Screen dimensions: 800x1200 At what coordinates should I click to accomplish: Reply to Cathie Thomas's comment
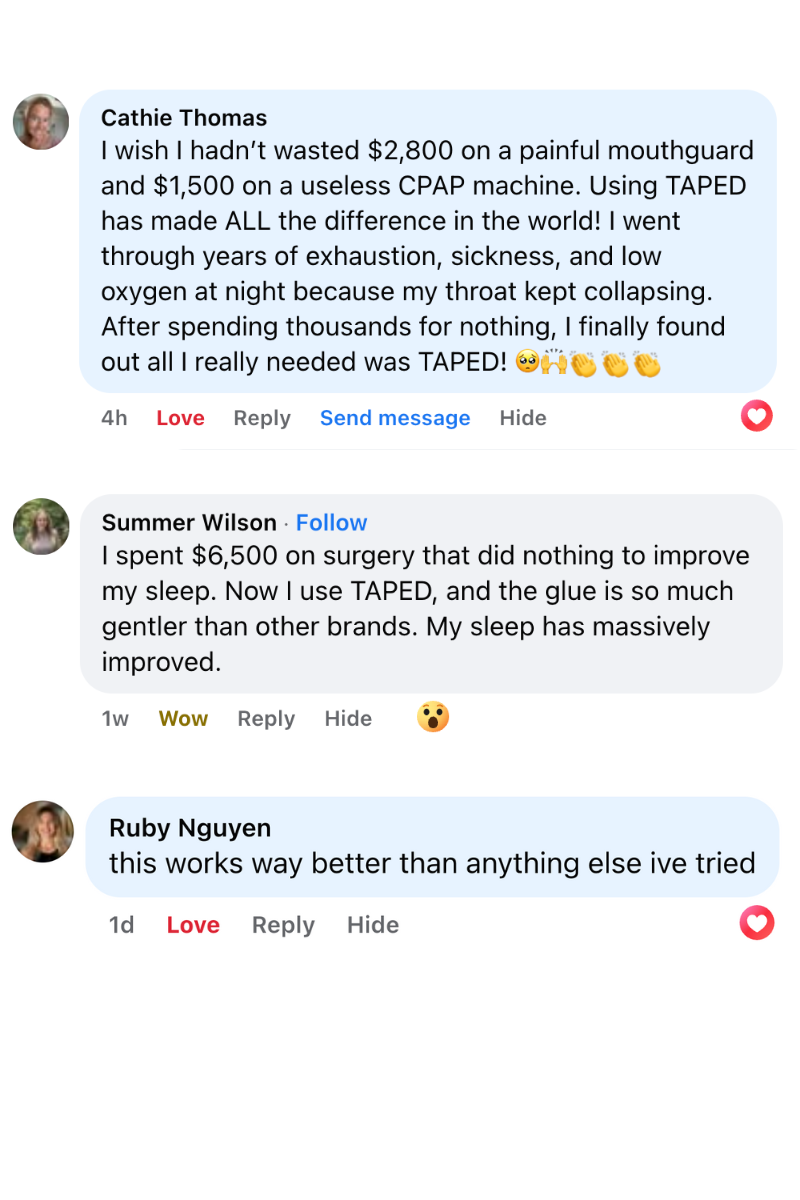click(x=262, y=418)
